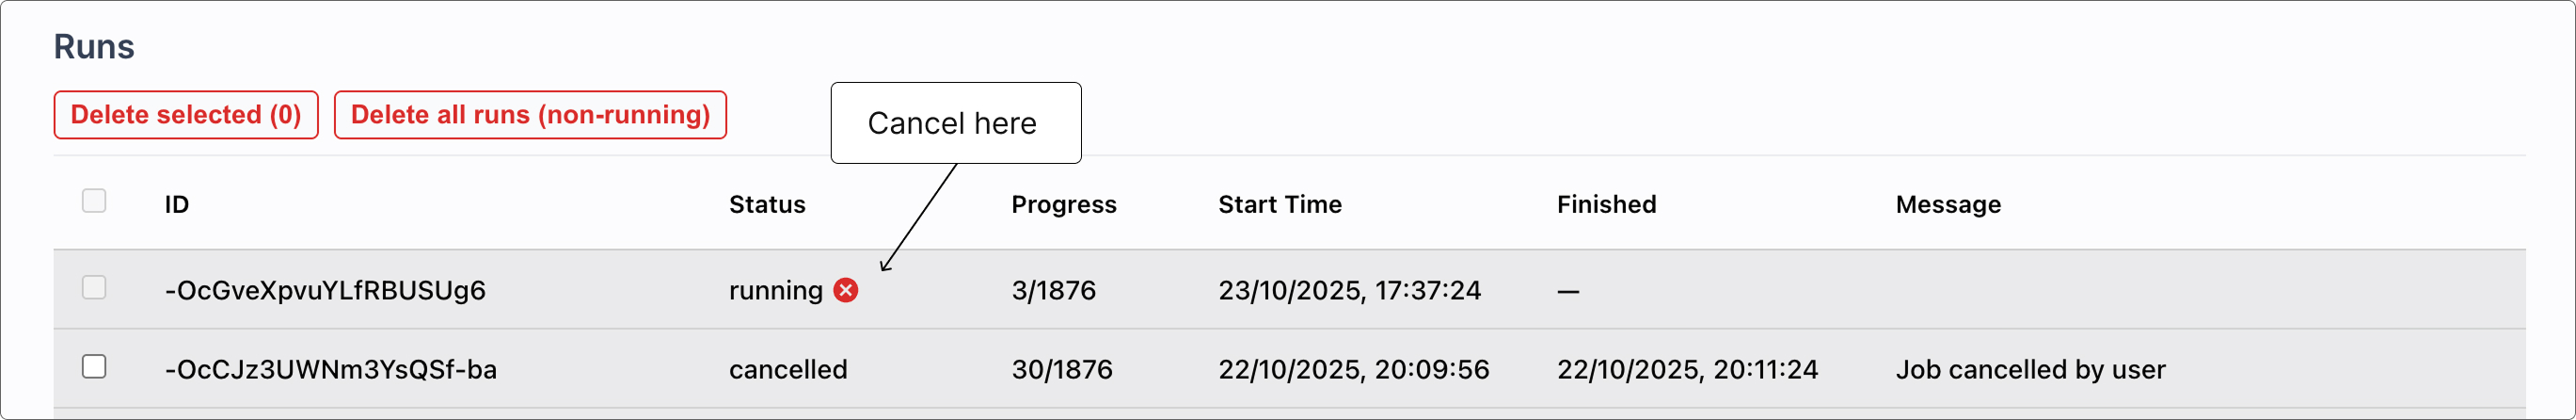
Task: Click the Progress column header
Action: coord(1063,204)
